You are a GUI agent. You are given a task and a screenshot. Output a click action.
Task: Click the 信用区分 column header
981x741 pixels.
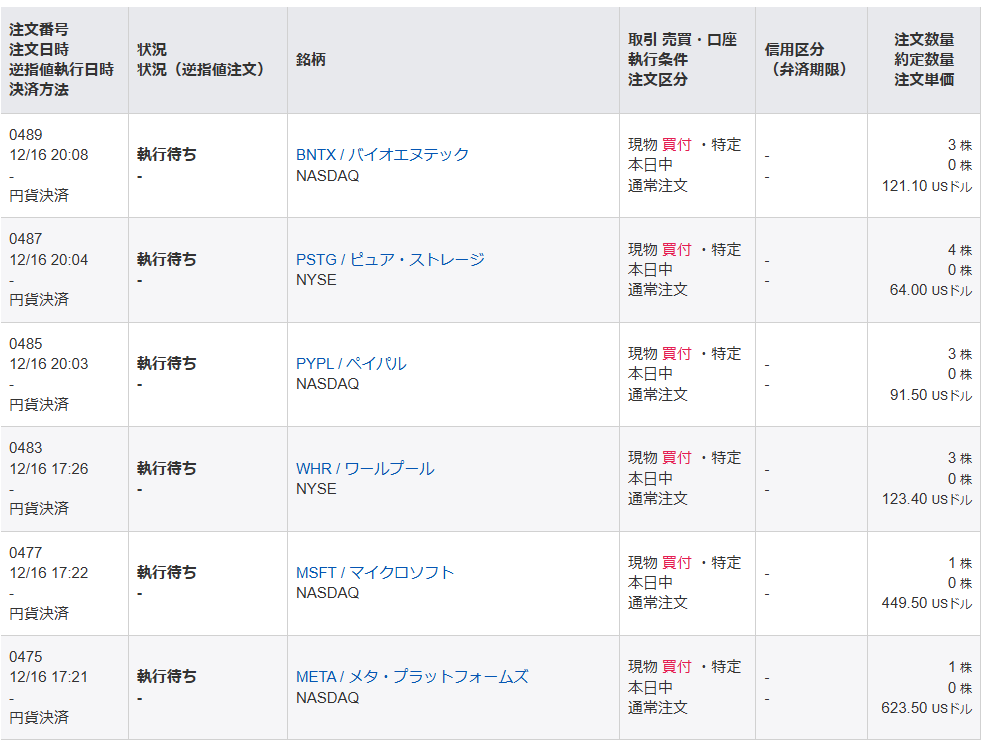tap(794, 49)
